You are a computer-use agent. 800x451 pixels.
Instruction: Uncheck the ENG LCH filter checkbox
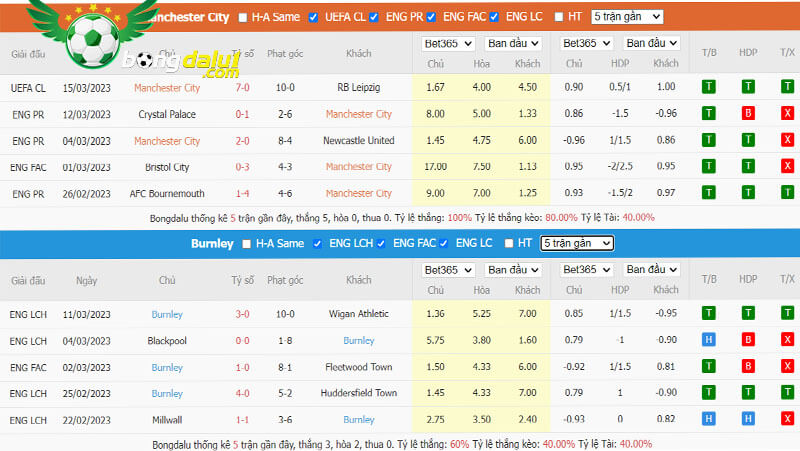317,244
